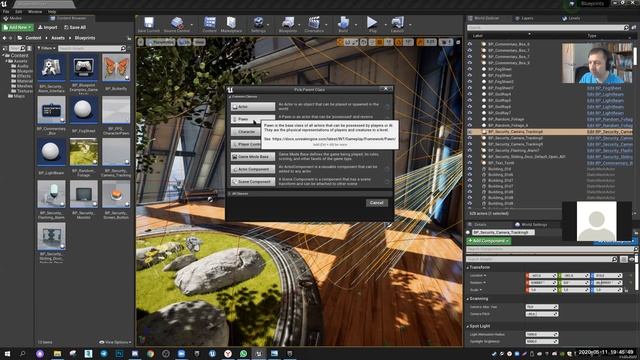Click the Add New button
The image size is (640, 360).
tap(18, 27)
